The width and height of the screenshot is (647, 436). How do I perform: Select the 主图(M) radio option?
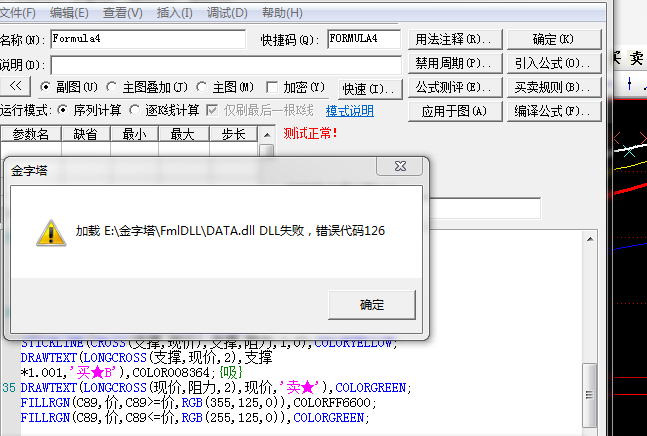pyautogui.click(x=201, y=87)
